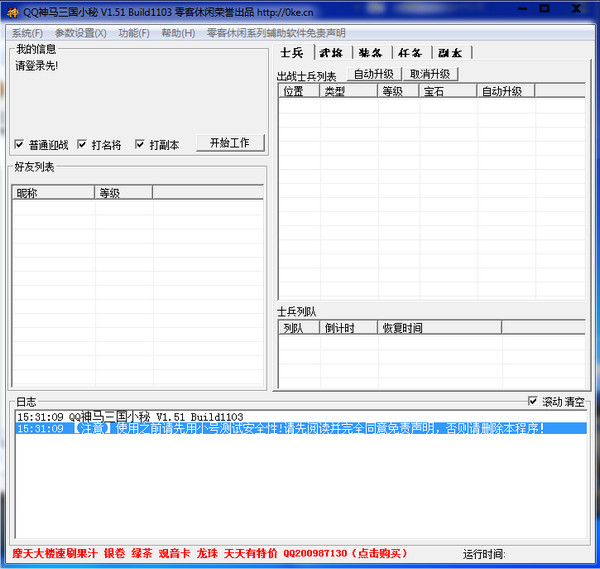The height and width of the screenshot is (569, 600).
Task: Click the 列队 column header
Action: (x=299, y=328)
